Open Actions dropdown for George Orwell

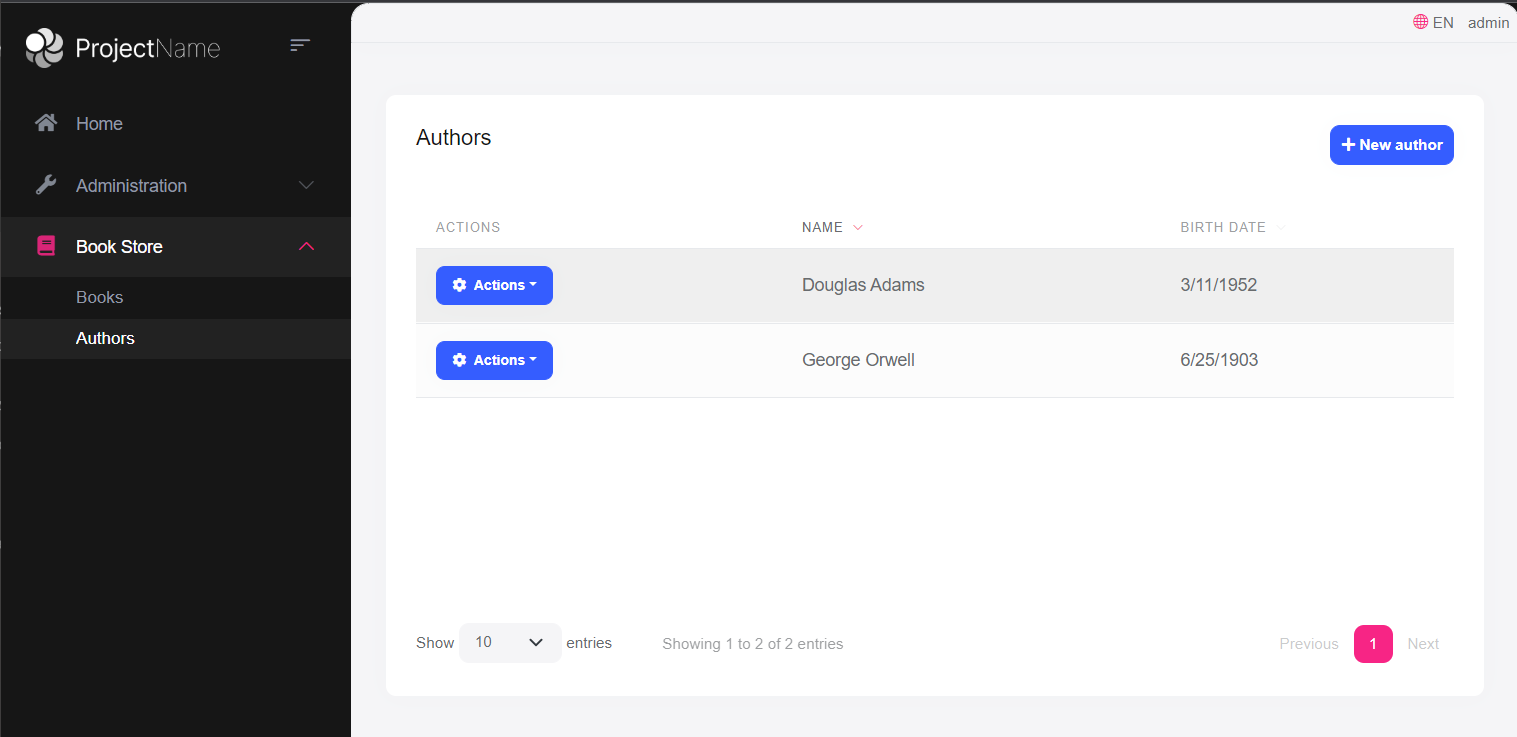coord(494,360)
